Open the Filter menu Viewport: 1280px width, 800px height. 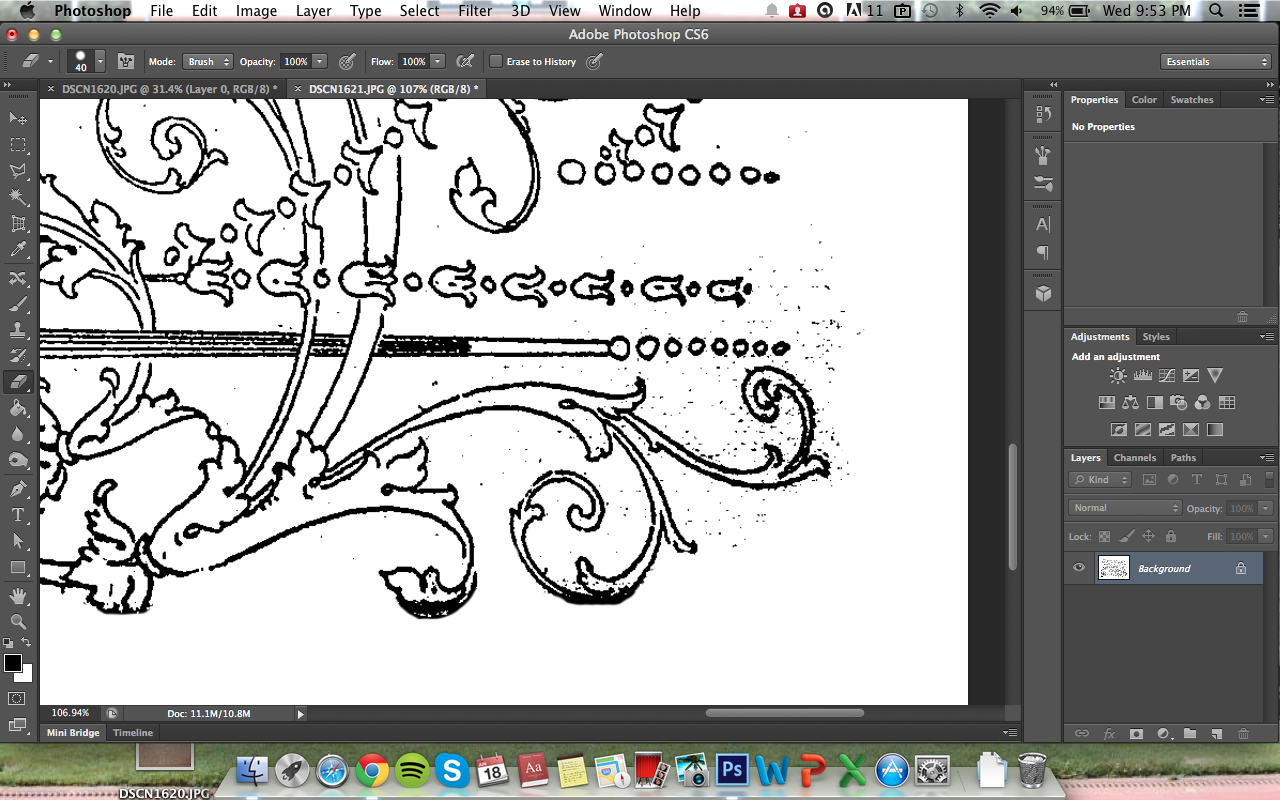pyautogui.click(x=475, y=11)
